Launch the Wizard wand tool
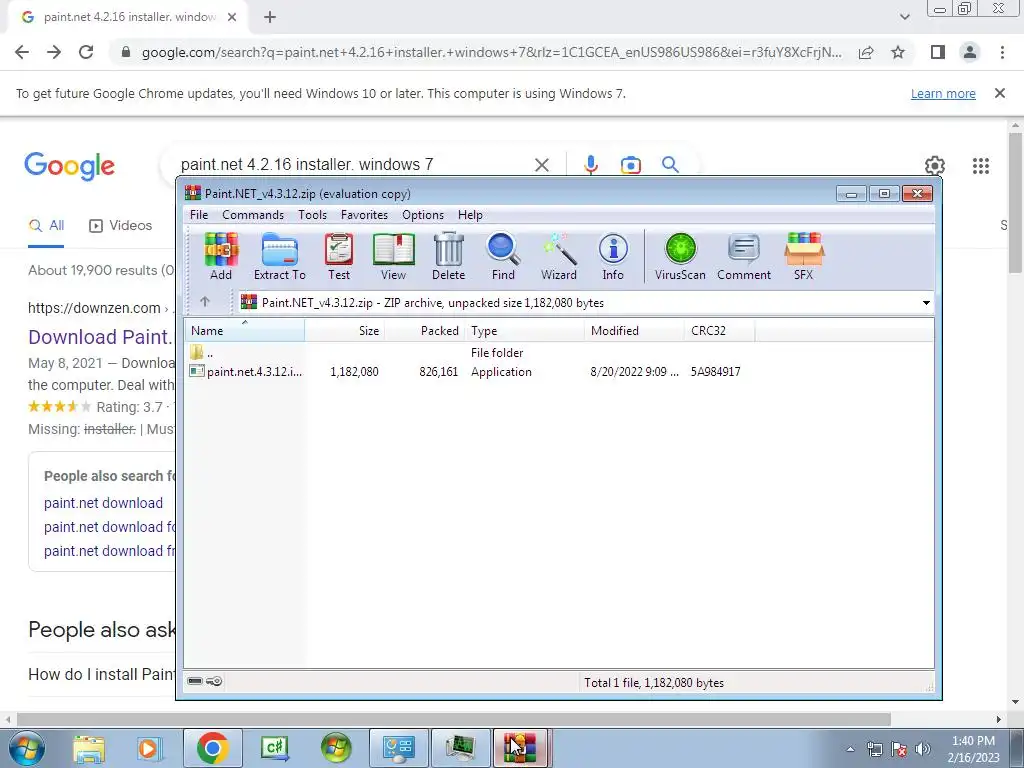 [x=559, y=257]
